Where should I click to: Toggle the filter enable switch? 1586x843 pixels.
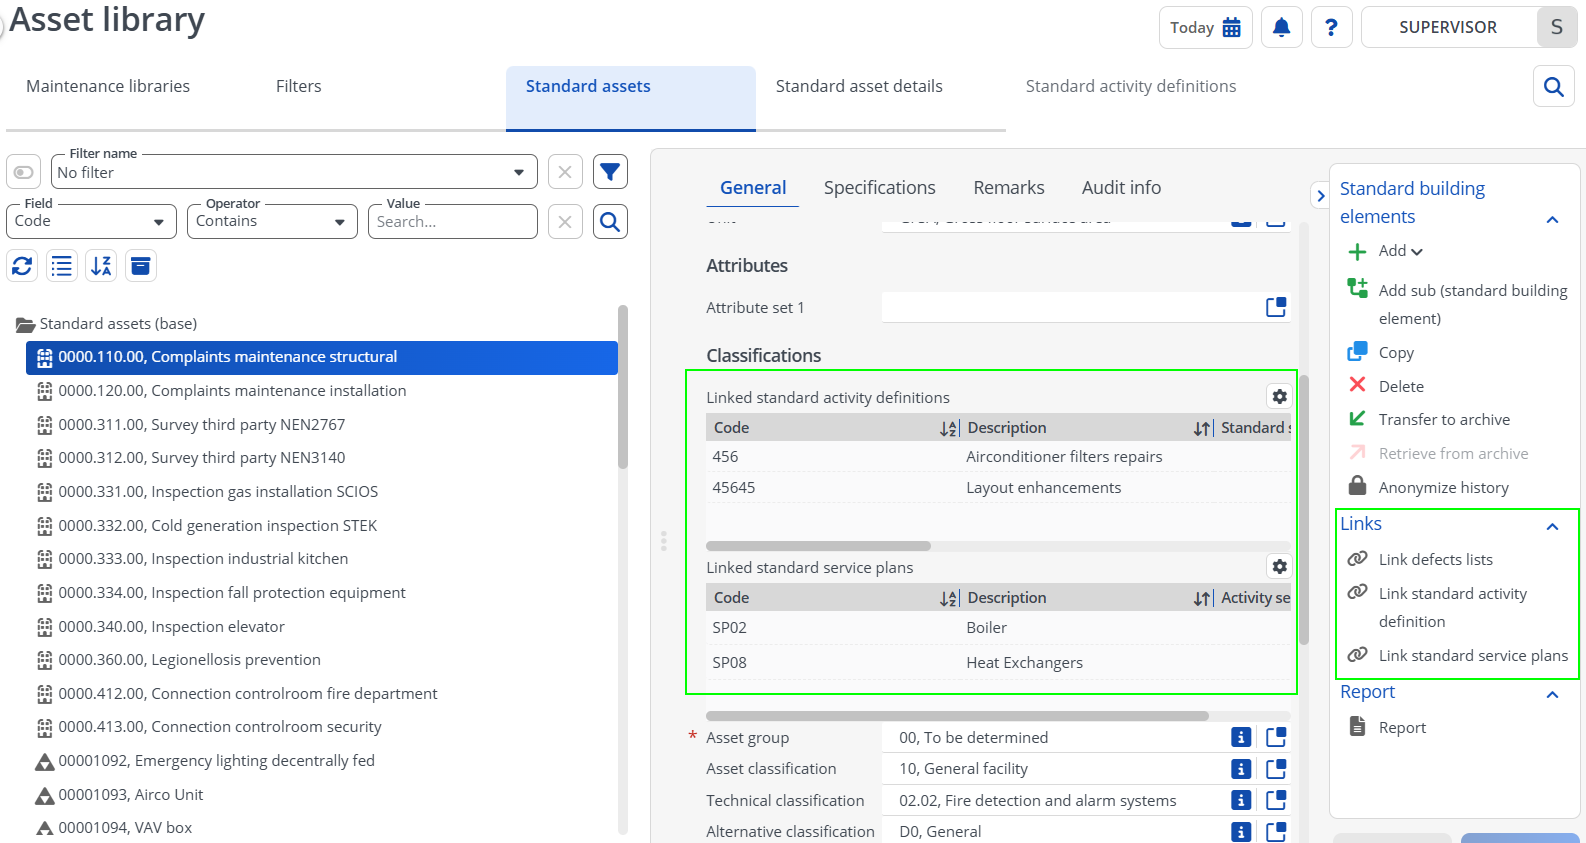point(23,172)
